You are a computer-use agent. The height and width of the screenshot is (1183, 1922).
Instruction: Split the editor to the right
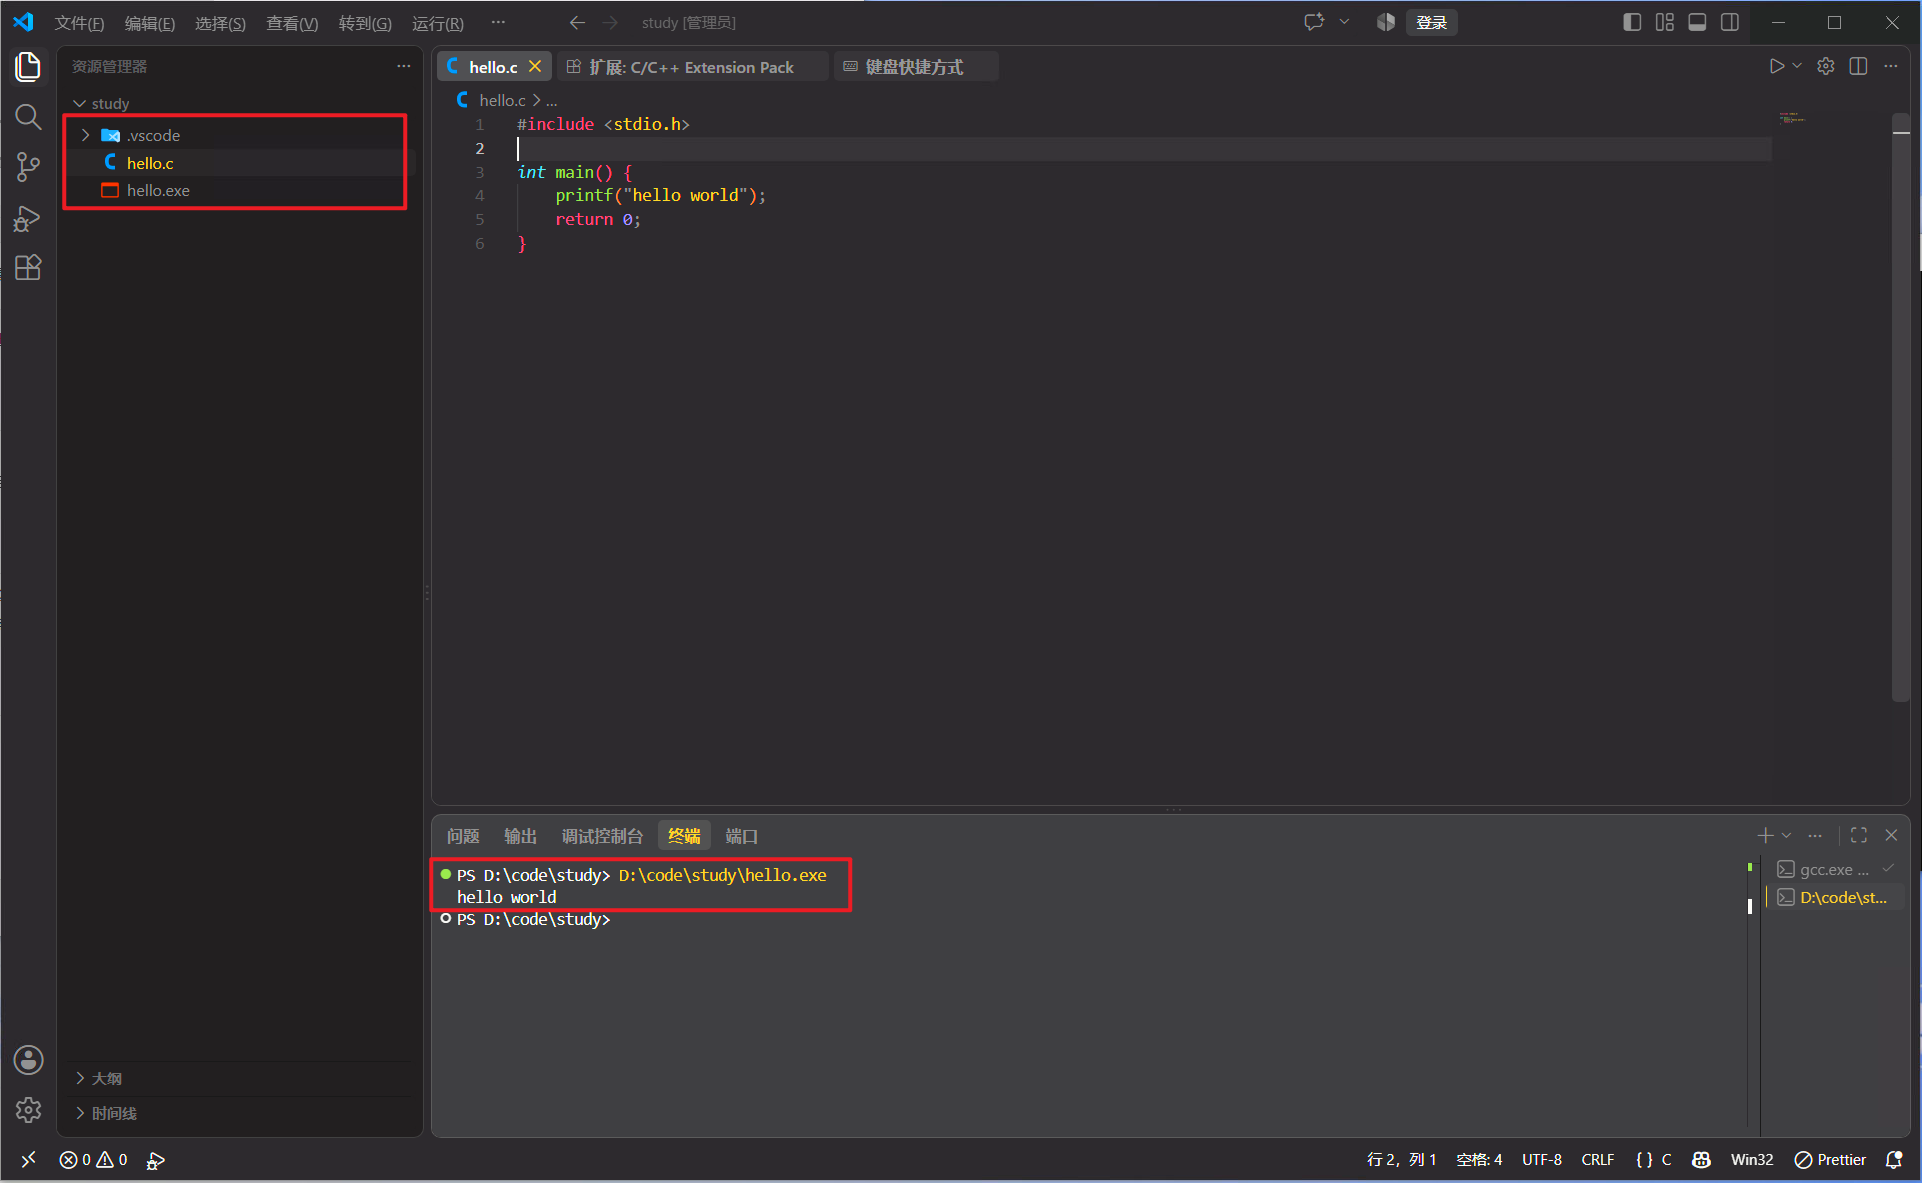coord(1858,66)
